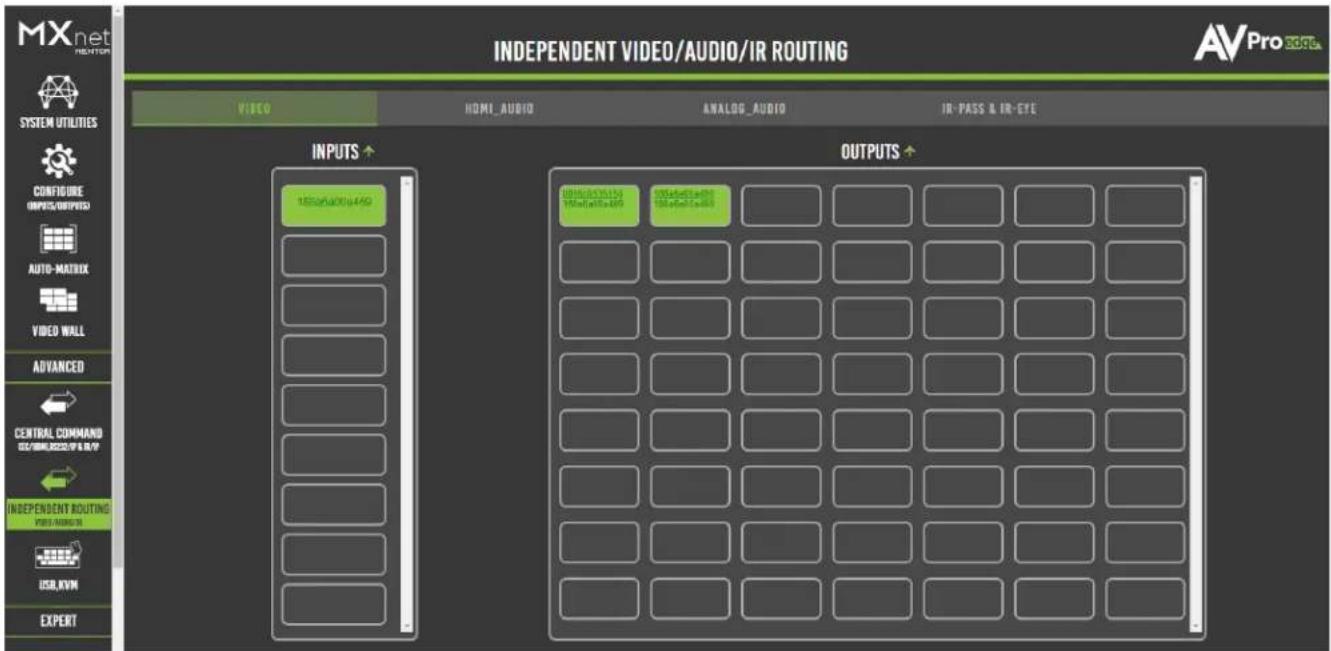The height and width of the screenshot is (651, 1331).
Task: Select the green Independent Routing arrows icon
Action: [x=57, y=482]
